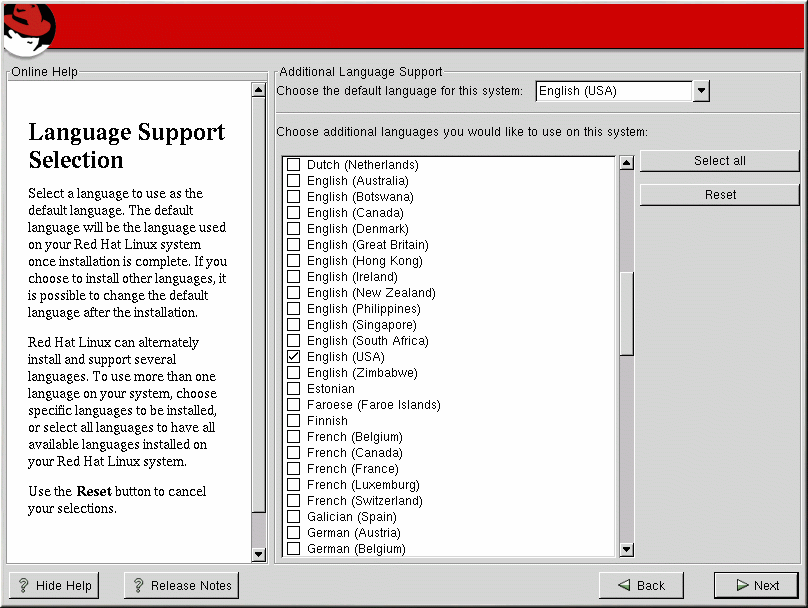Go Back to previous step
Viewport: 808px width, 608px height.
coord(641,585)
